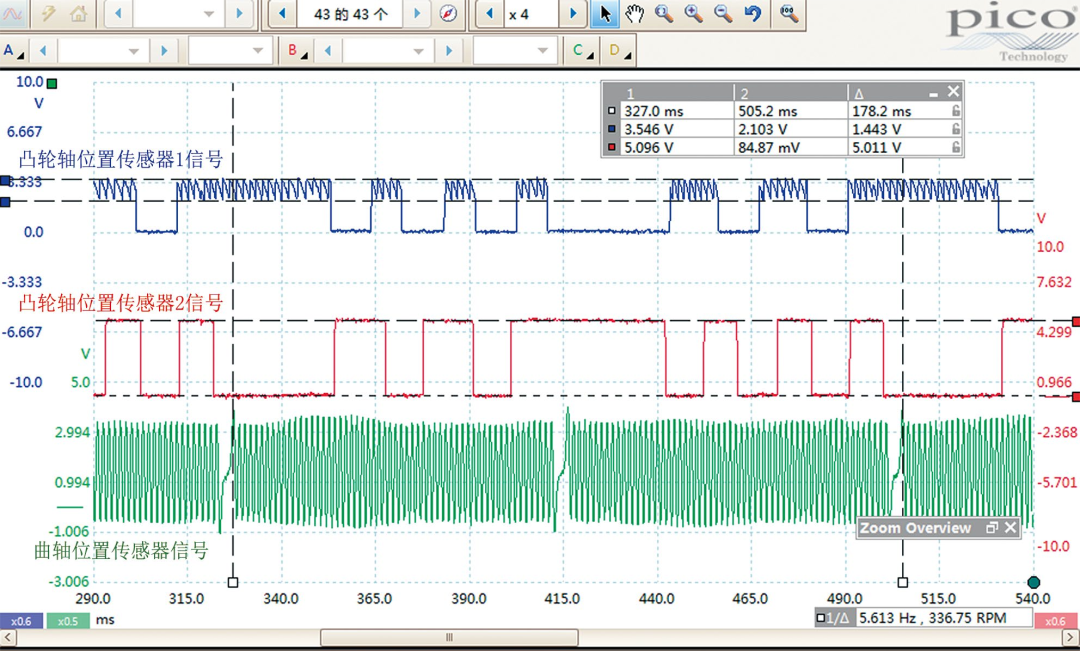
Task: Zoom to full view 100% icon
Action: (x=789, y=14)
